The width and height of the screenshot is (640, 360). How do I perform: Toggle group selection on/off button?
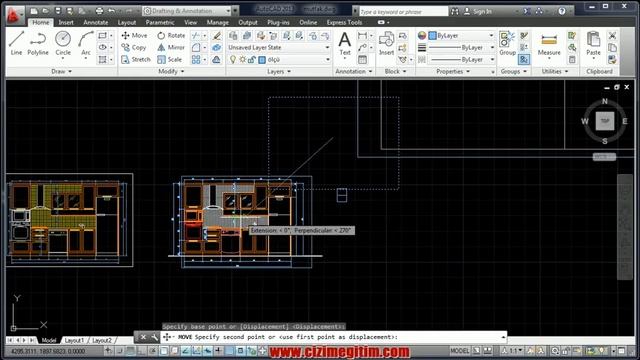coord(524,60)
